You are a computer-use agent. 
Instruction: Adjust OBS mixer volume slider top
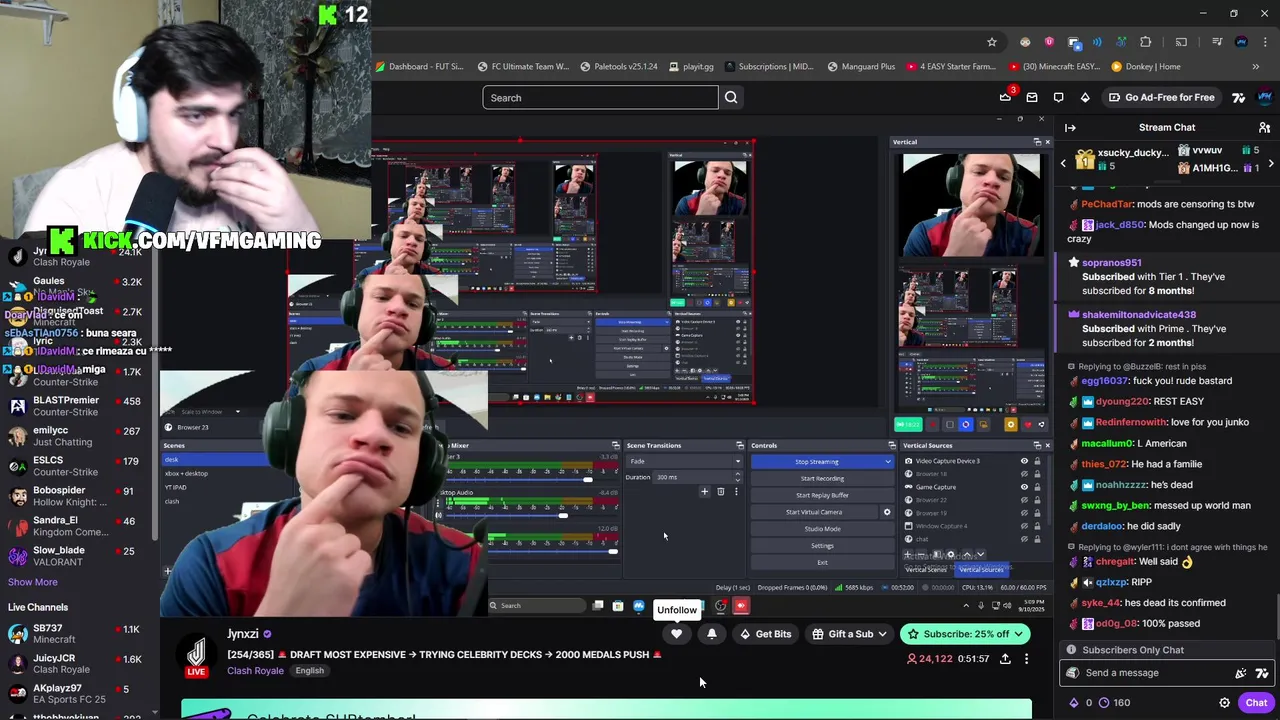point(587,480)
